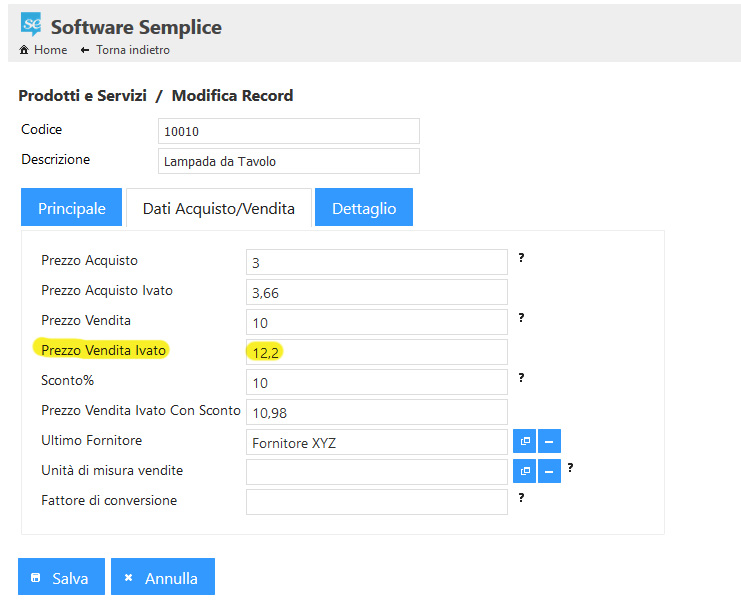
Task: Open lookup icon for Ultimo Fornitore
Action: point(524,442)
